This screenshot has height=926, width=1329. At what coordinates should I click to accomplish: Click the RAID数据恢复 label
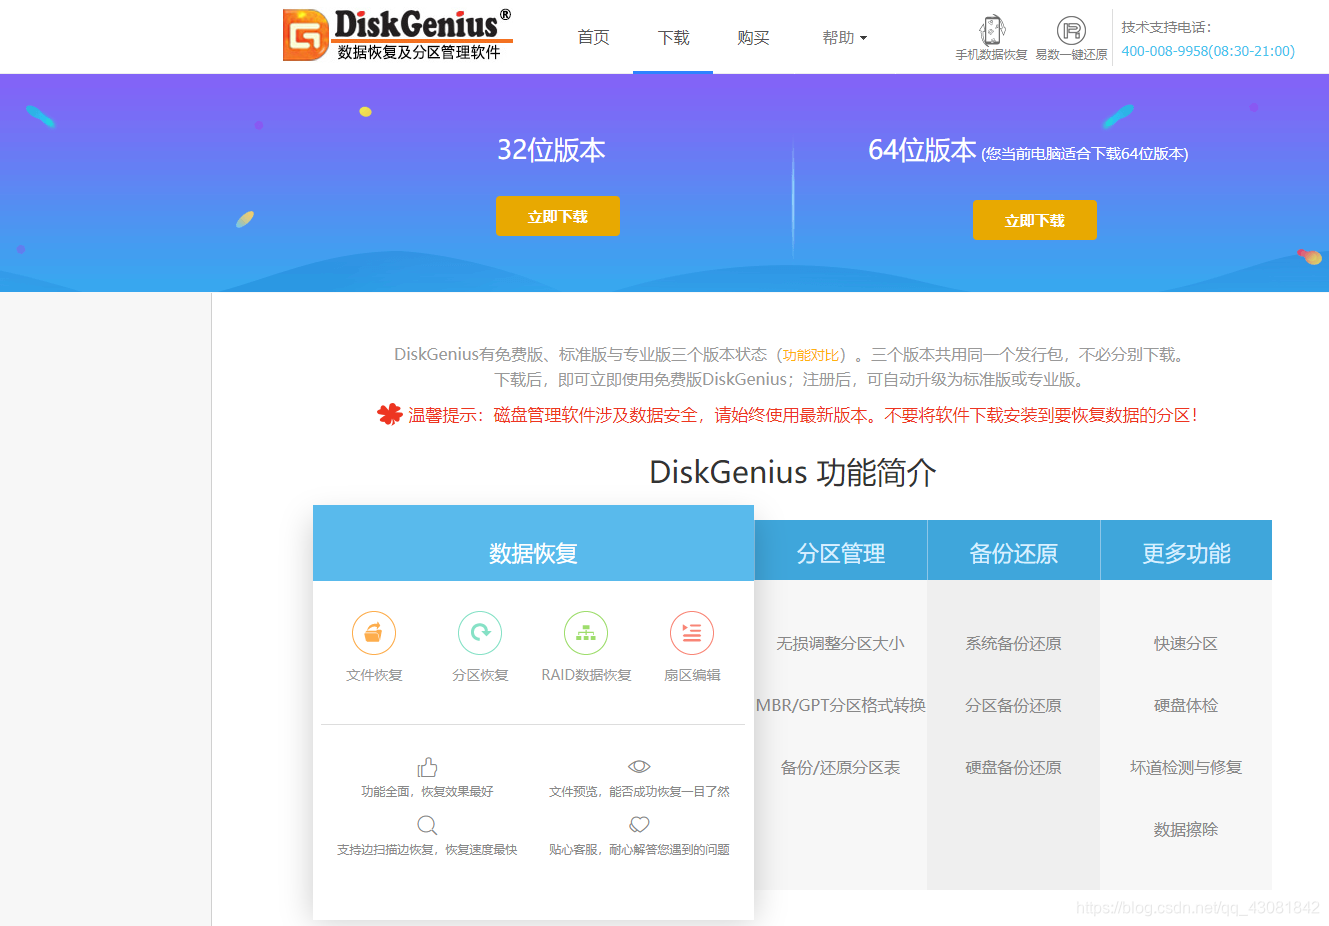tap(586, 675)
